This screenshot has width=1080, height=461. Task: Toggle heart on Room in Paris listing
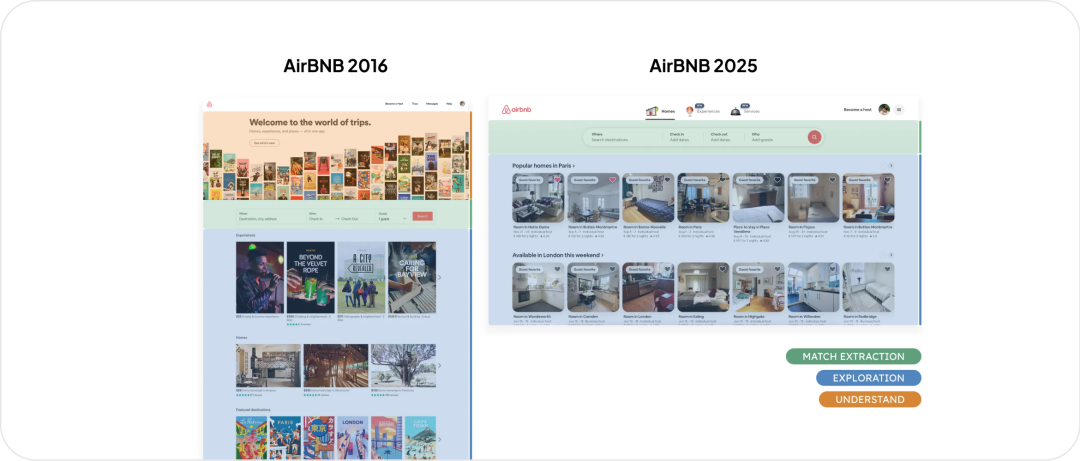pos(722,180)
